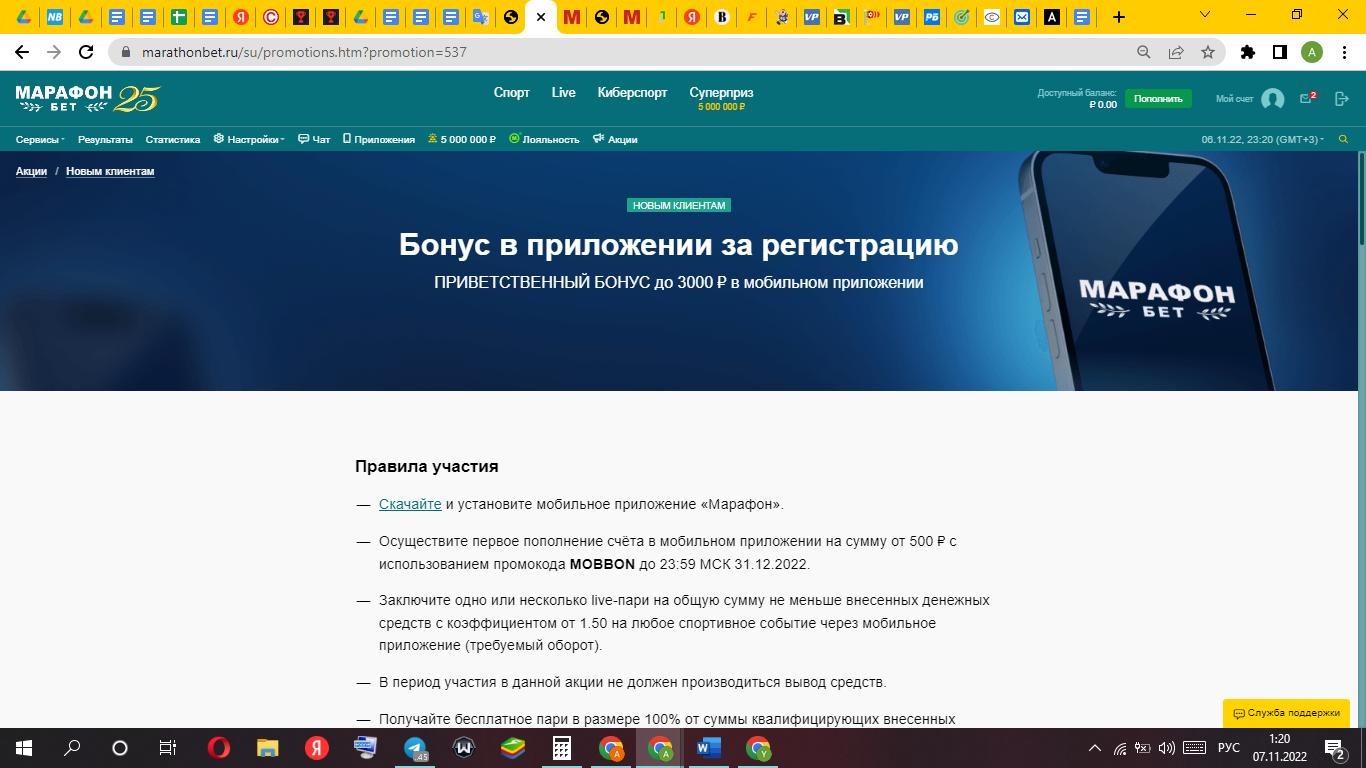Open the Киберспорт section
Image resolution: width=1366 pixels, height=768 pixels.
point(632,92)
